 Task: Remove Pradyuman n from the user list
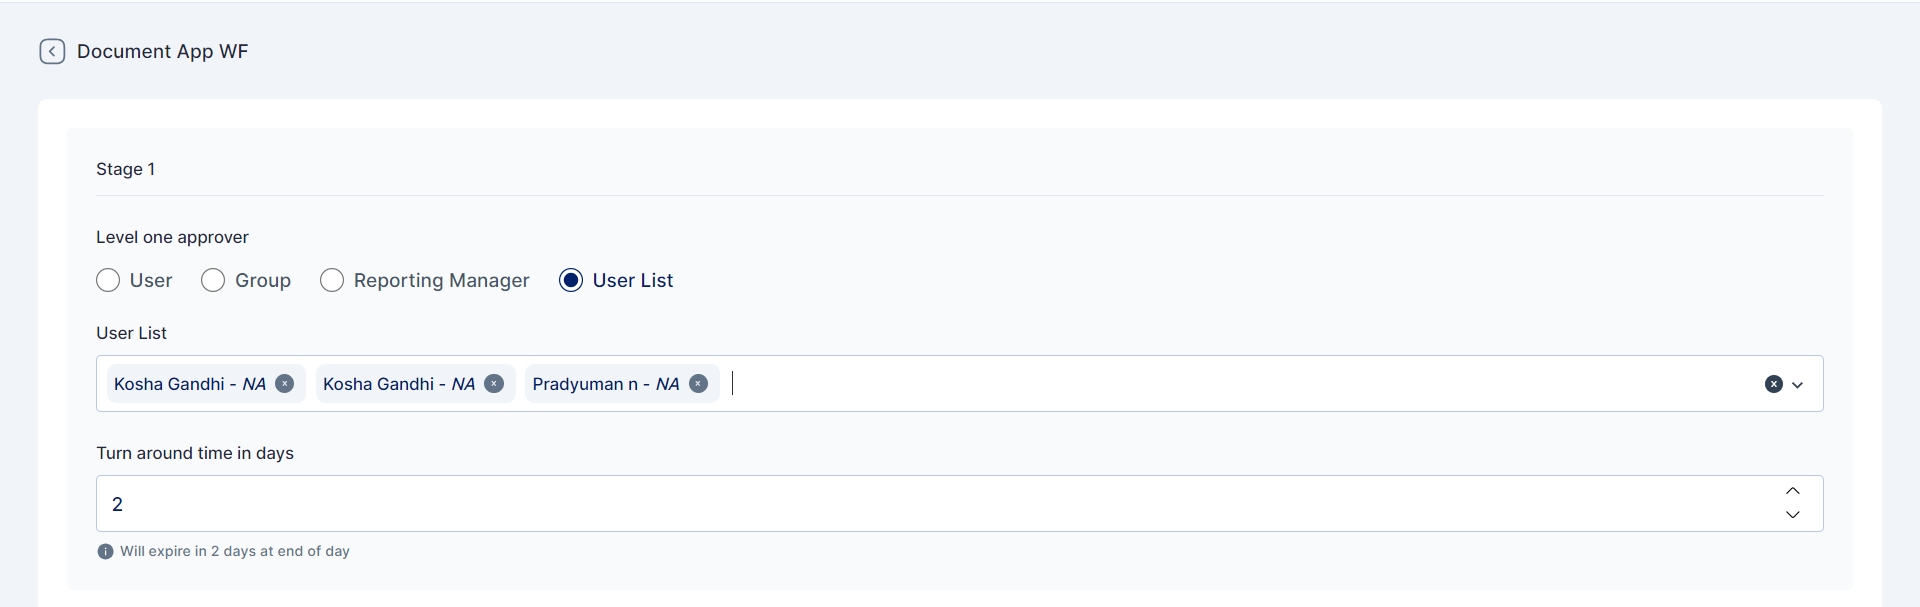(699, 384)
